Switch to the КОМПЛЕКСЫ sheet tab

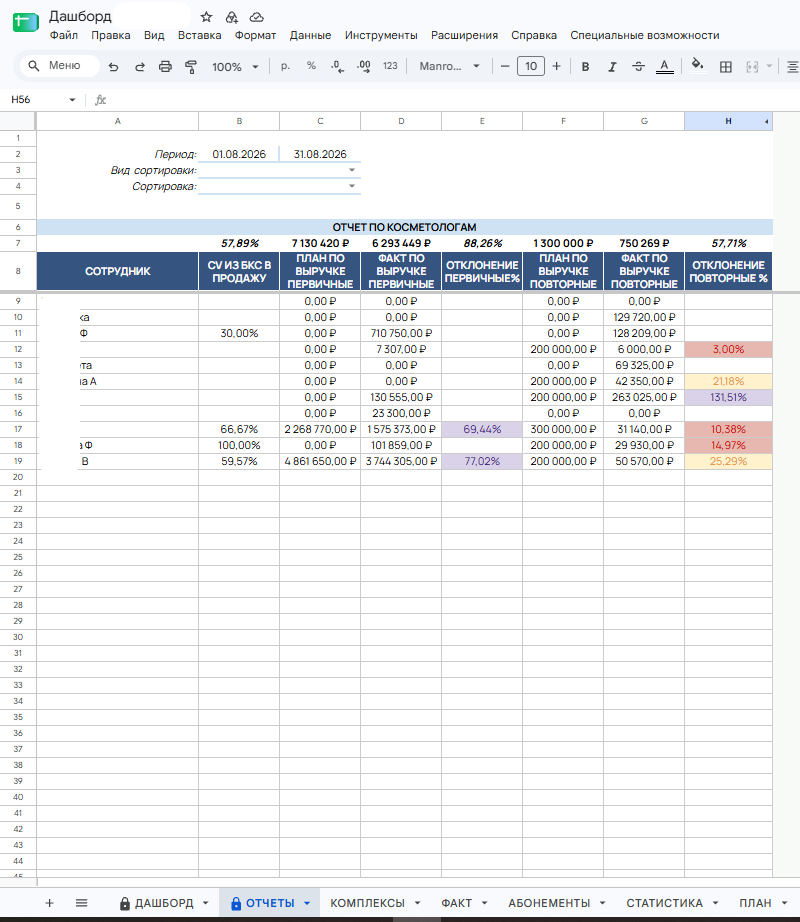(x=367, y=903)
